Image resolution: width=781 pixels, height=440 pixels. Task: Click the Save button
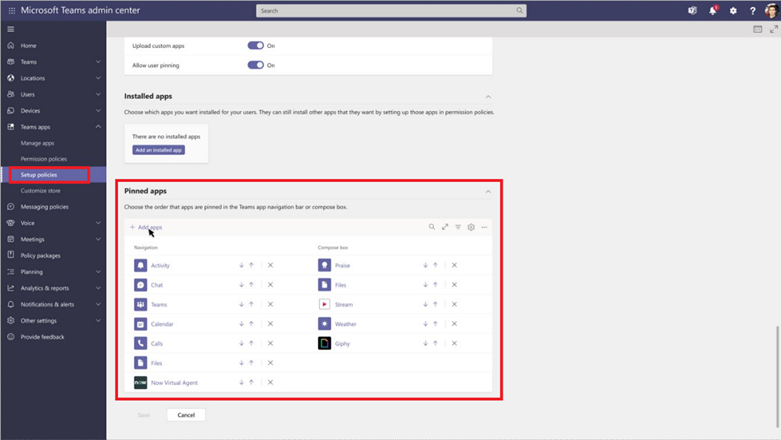point(144,415)
